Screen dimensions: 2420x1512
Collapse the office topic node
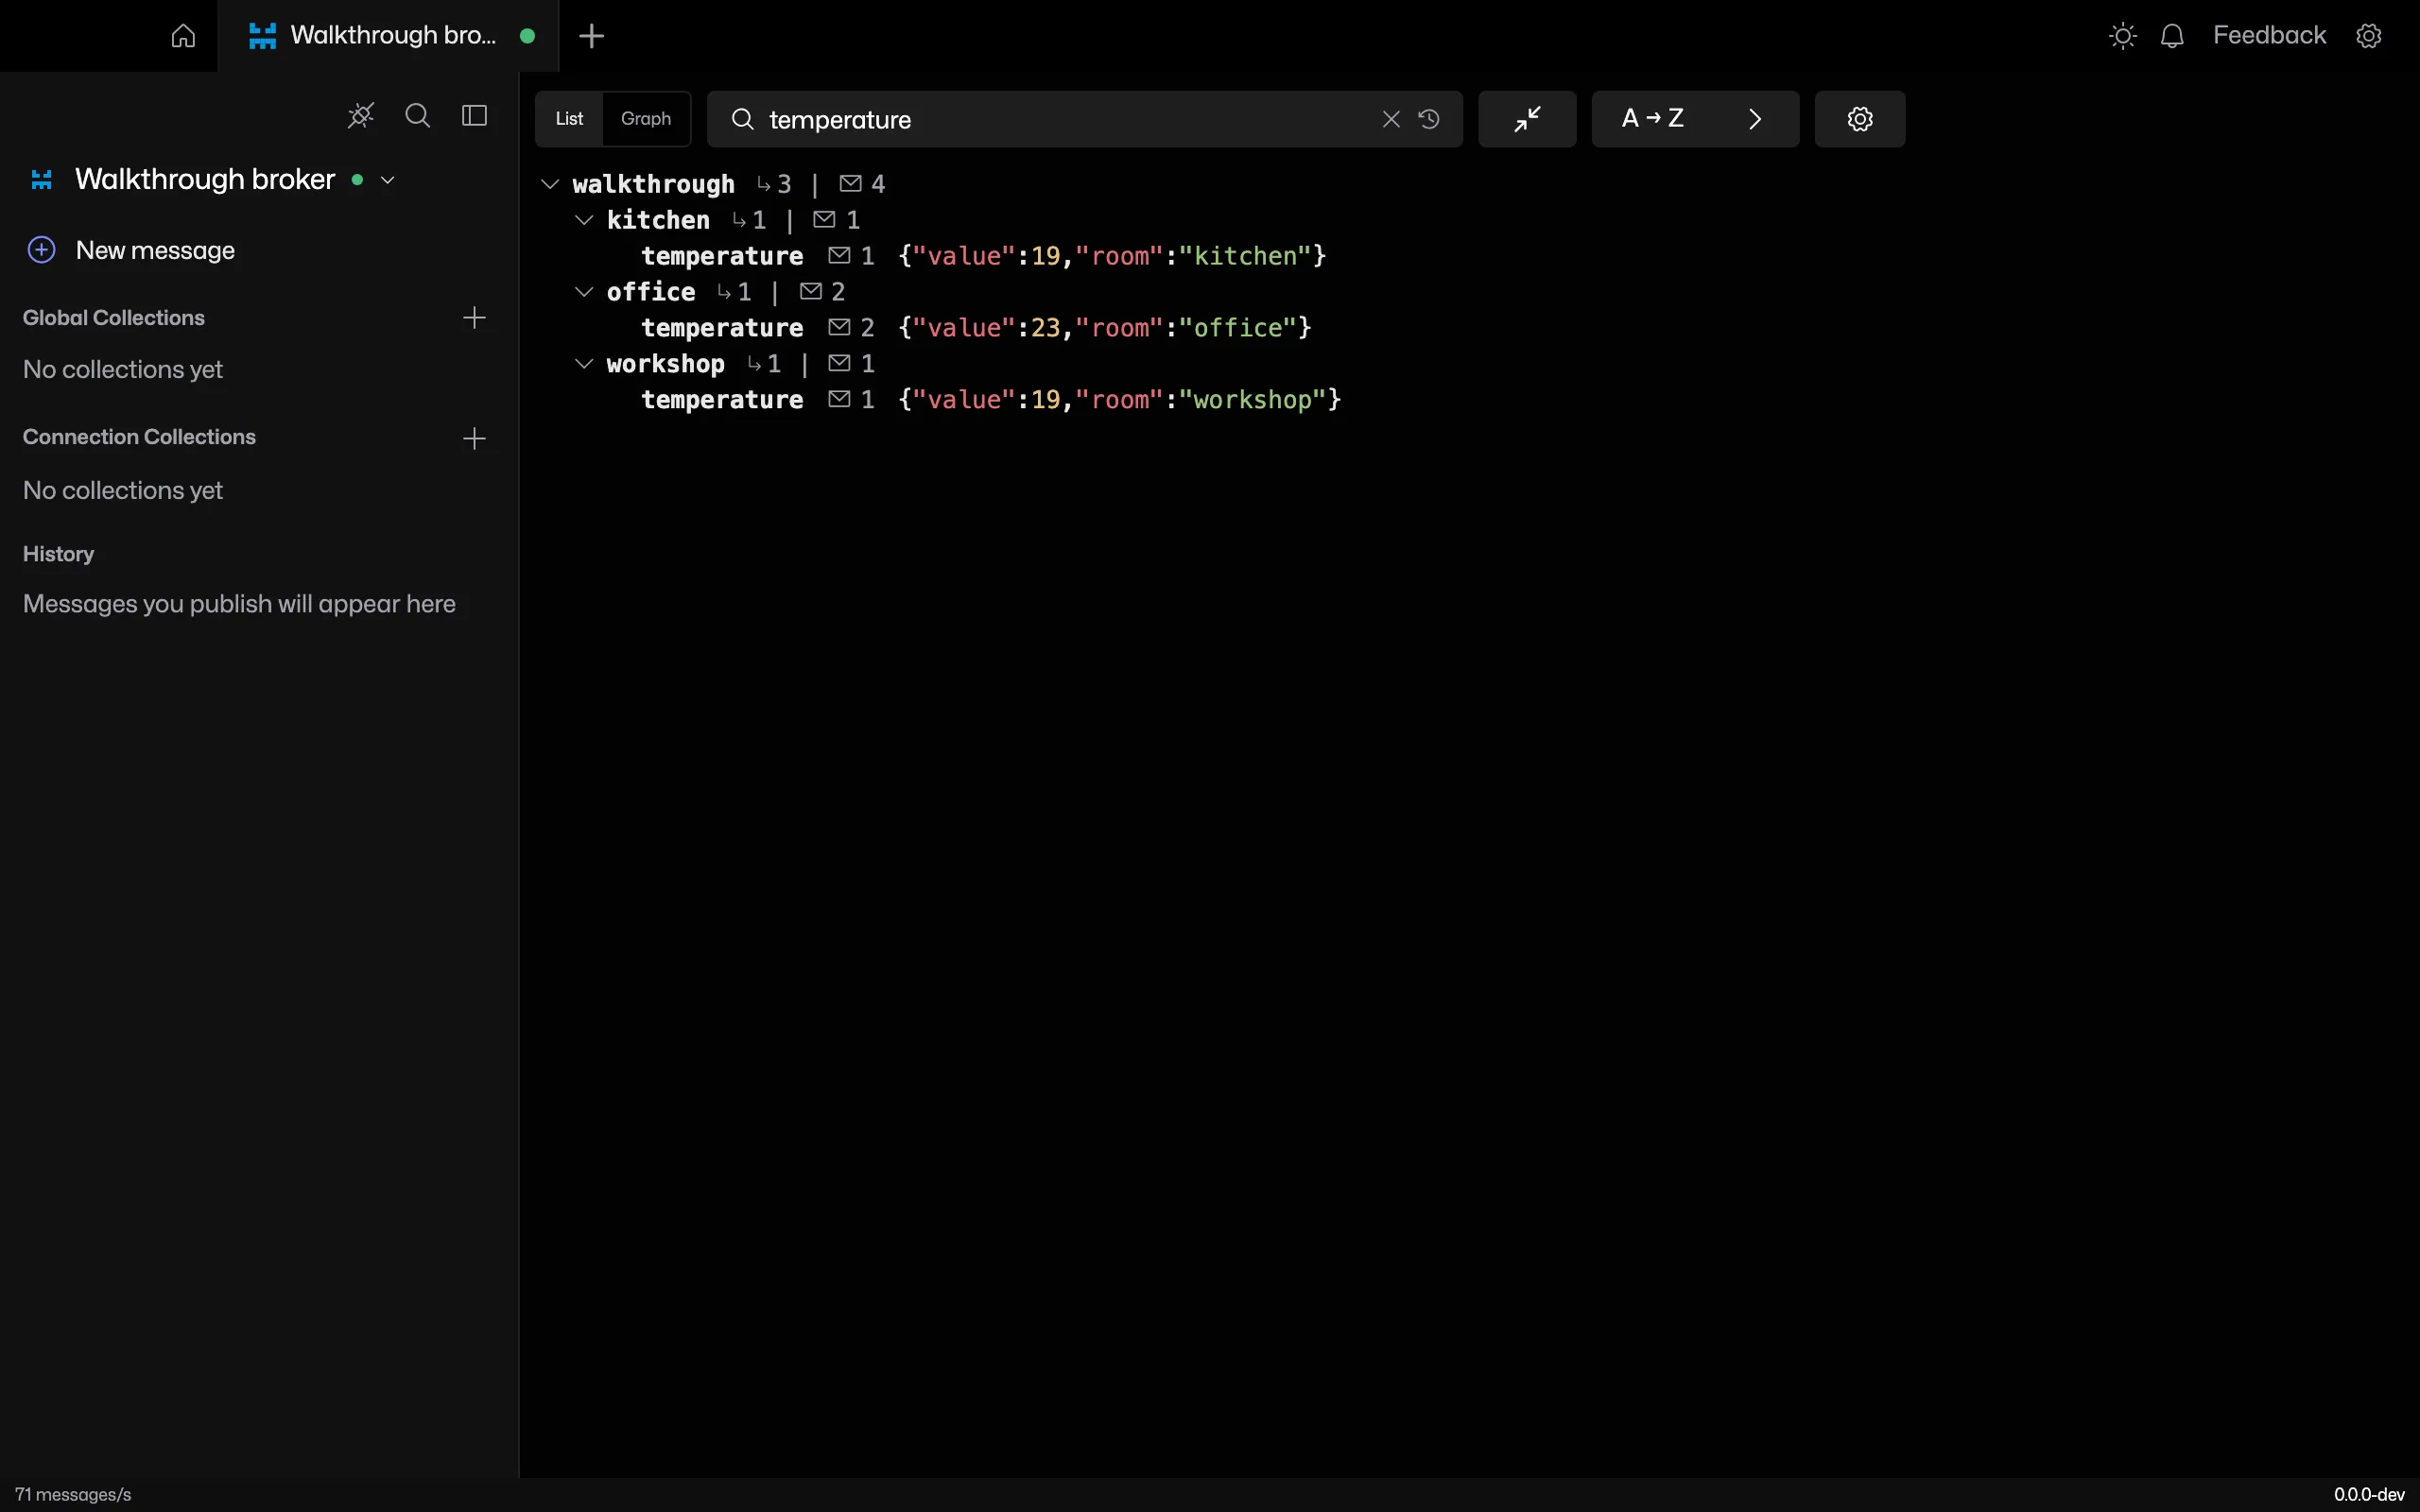[584, 292]
